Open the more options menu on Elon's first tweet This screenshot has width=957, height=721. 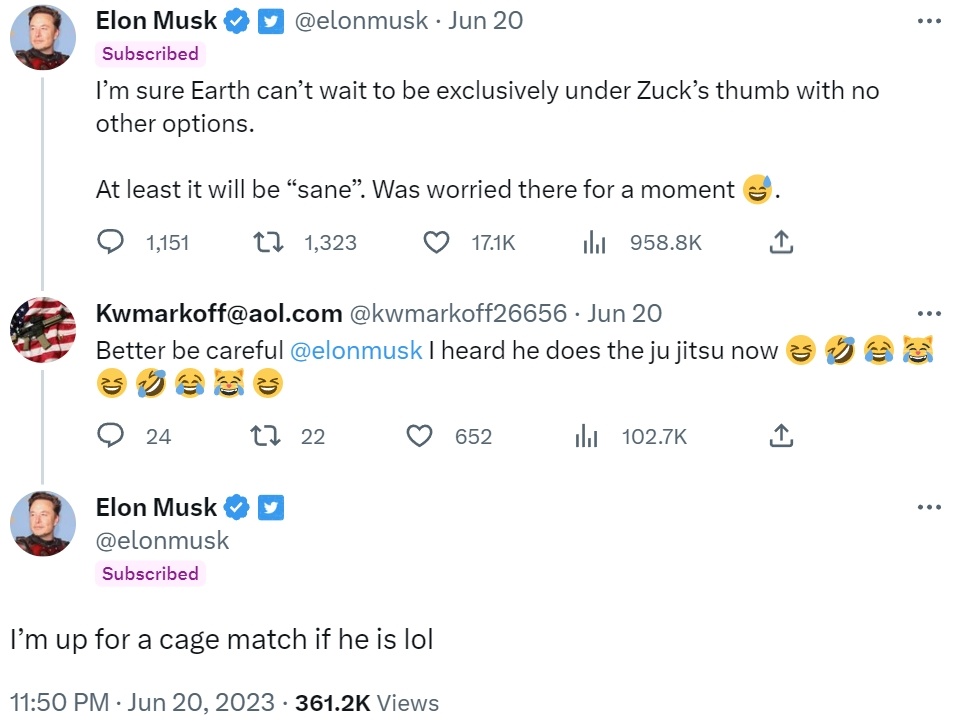click(x=928, y=18)
